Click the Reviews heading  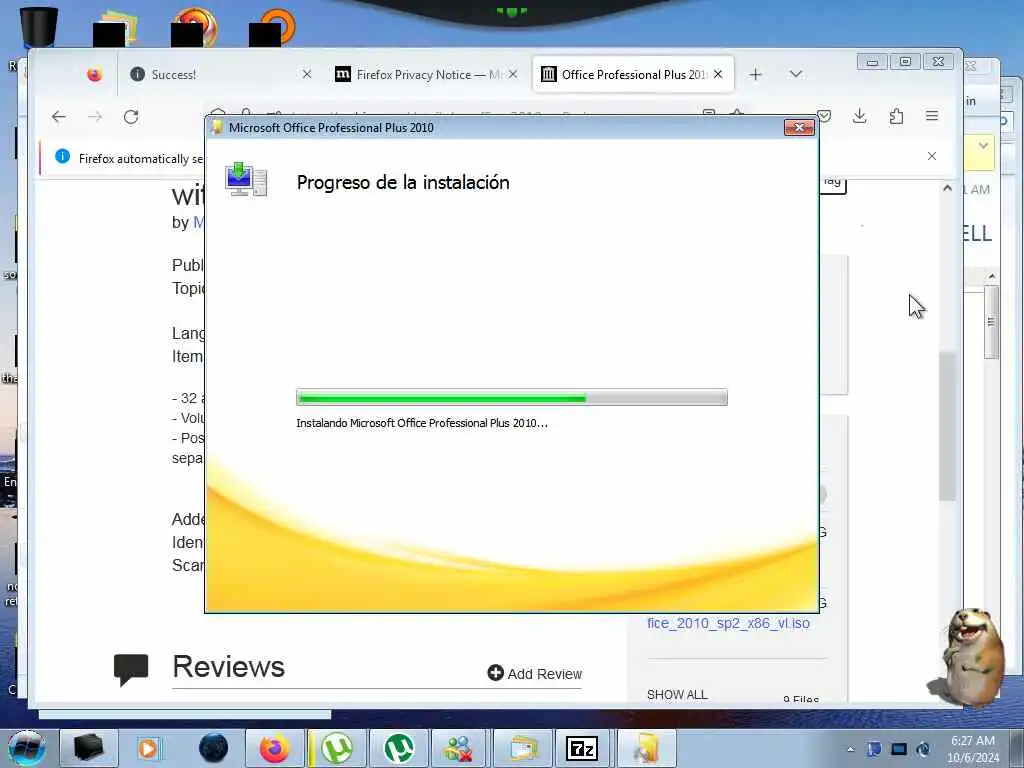coord(229,667)
